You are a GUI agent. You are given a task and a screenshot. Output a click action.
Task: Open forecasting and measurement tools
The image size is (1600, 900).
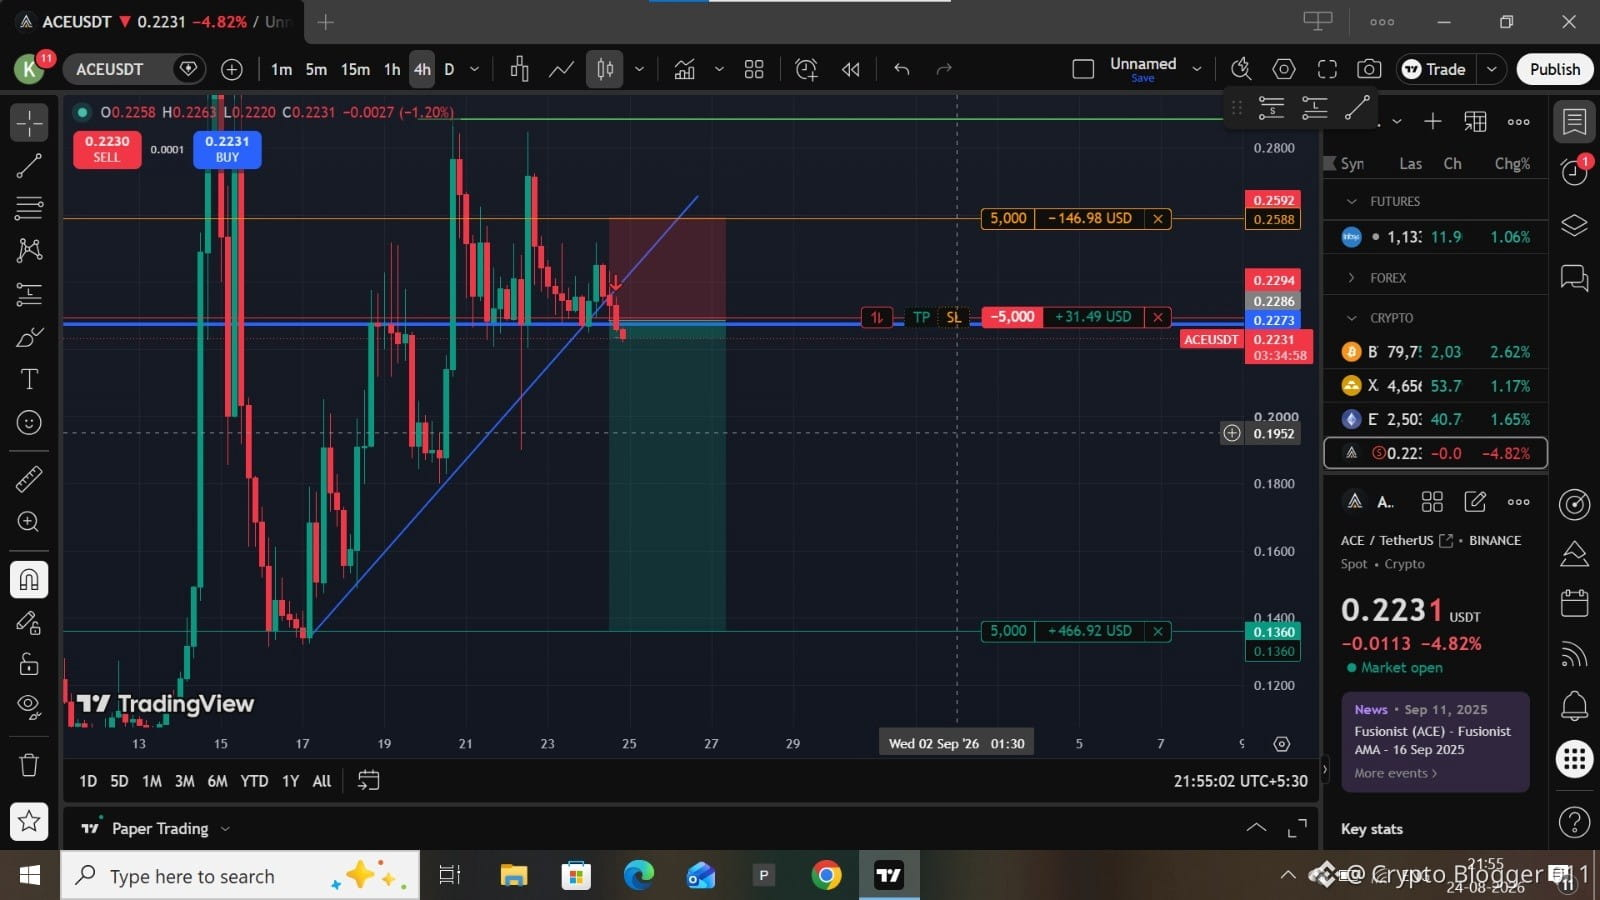[29, 294]
